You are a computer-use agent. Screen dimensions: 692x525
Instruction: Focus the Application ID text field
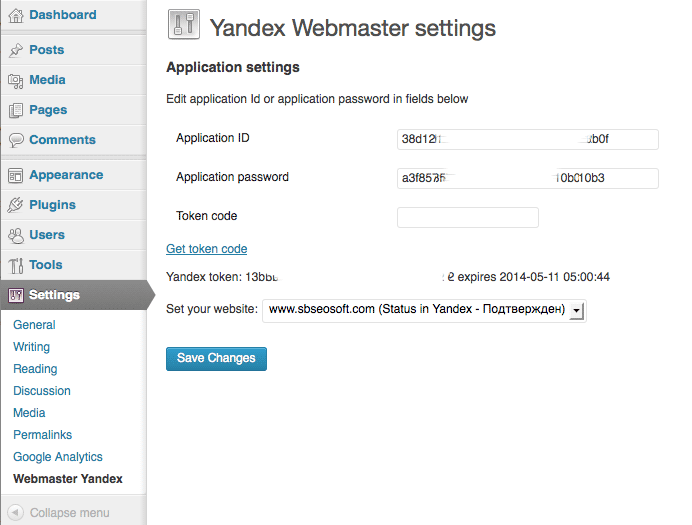click(527, 139)
